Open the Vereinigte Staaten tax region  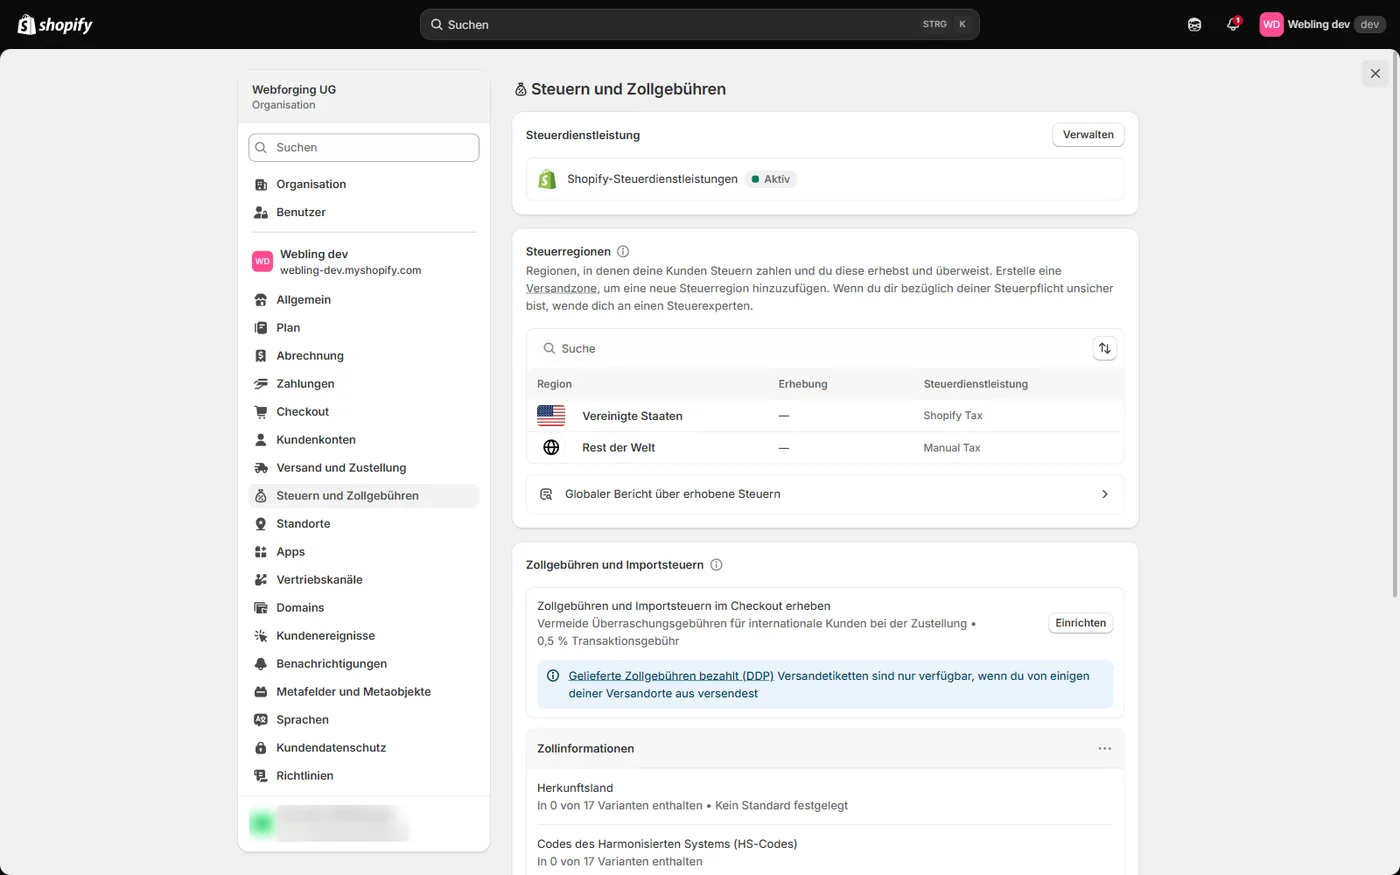click(x=825, y=416)
